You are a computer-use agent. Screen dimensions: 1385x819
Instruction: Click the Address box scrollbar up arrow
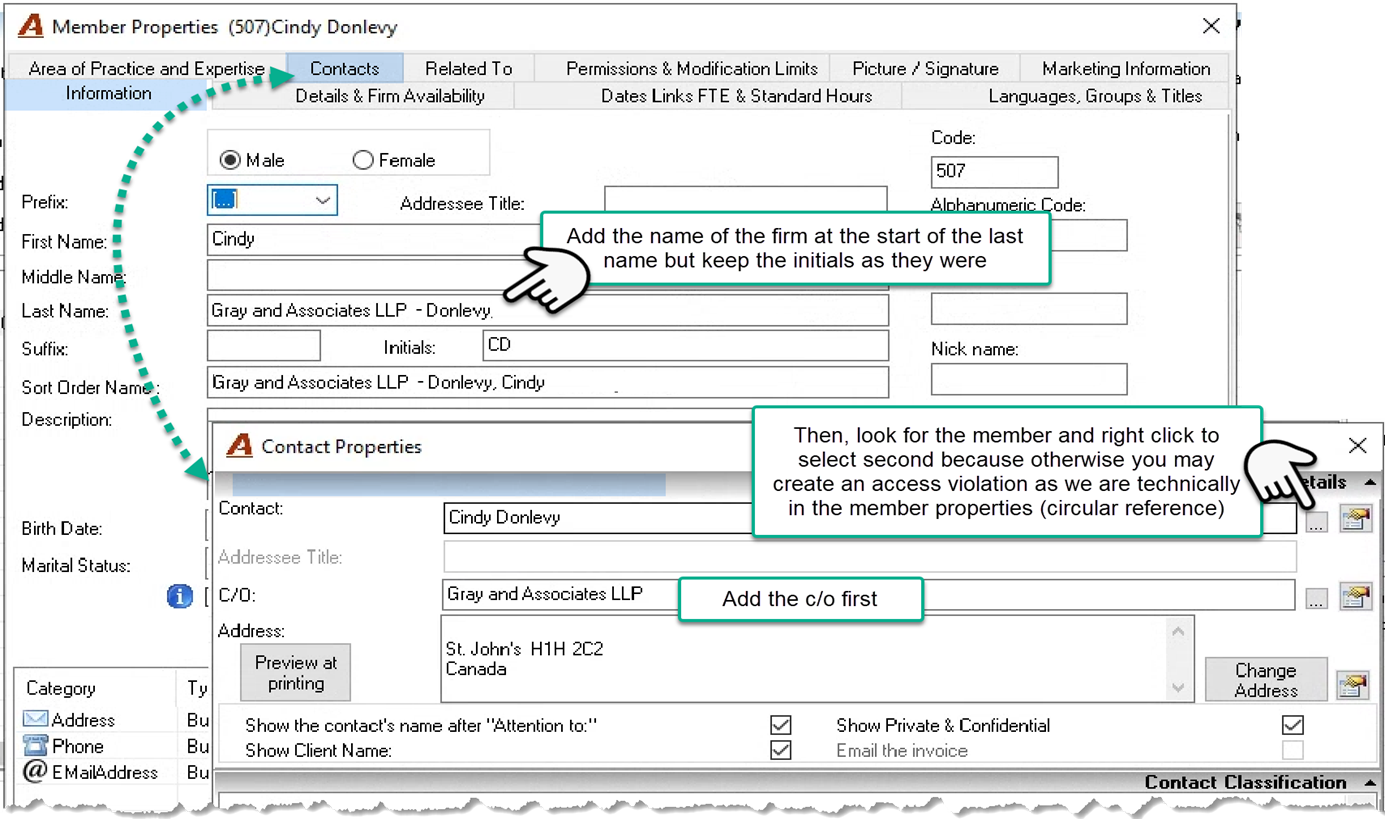[x=1179, y=631]
